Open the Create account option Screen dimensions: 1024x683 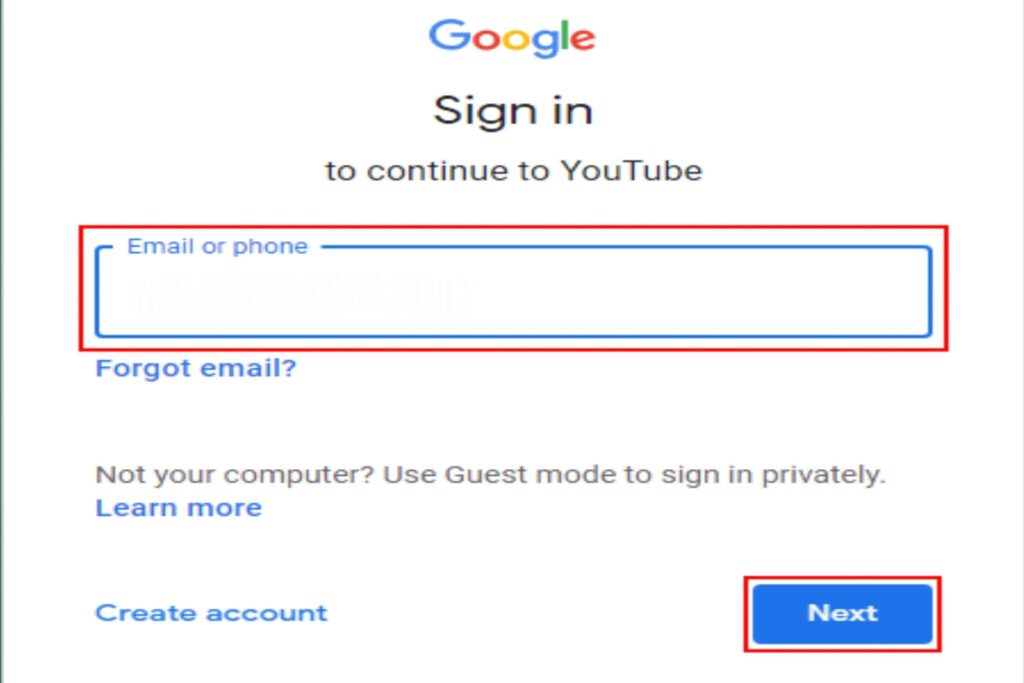point(208,613)
